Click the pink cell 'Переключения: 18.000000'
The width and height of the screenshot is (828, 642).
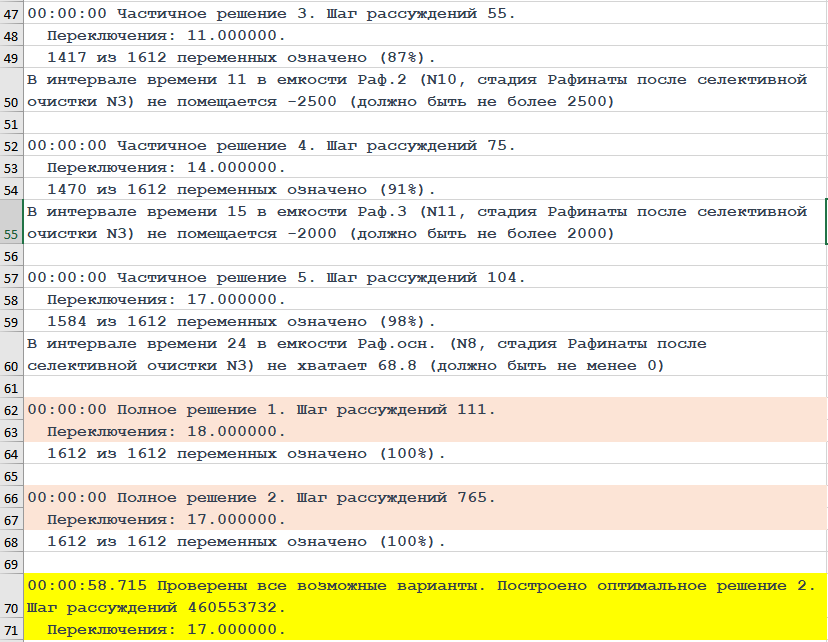(x=166, y=432)
